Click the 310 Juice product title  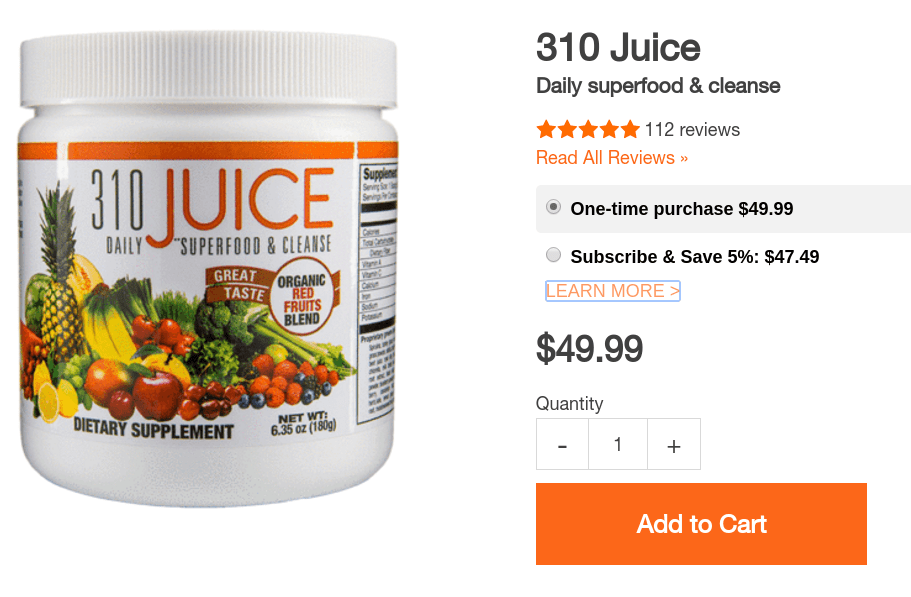point(618,48)
